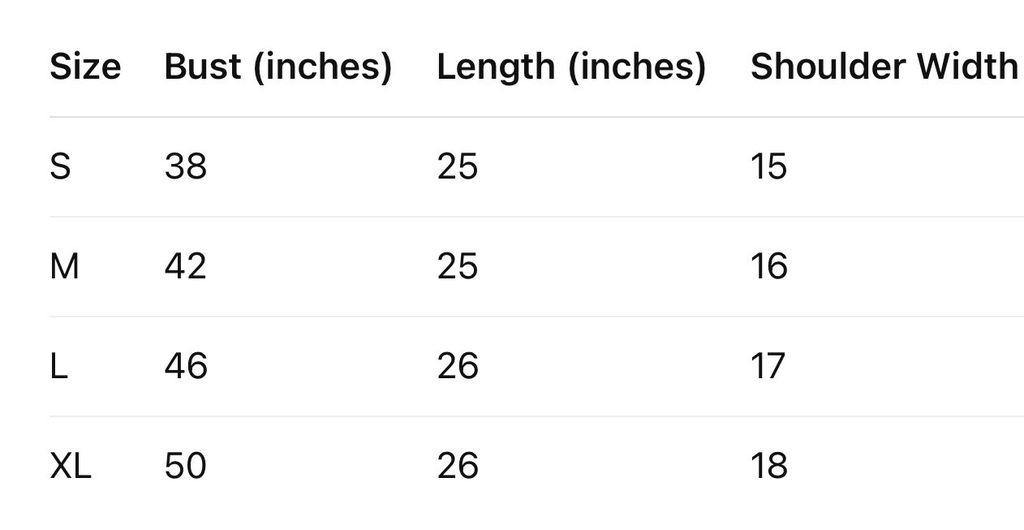Click length value 26 in XL row
The height and width of the screenshot is (530, 1024).
click(458, 466)
